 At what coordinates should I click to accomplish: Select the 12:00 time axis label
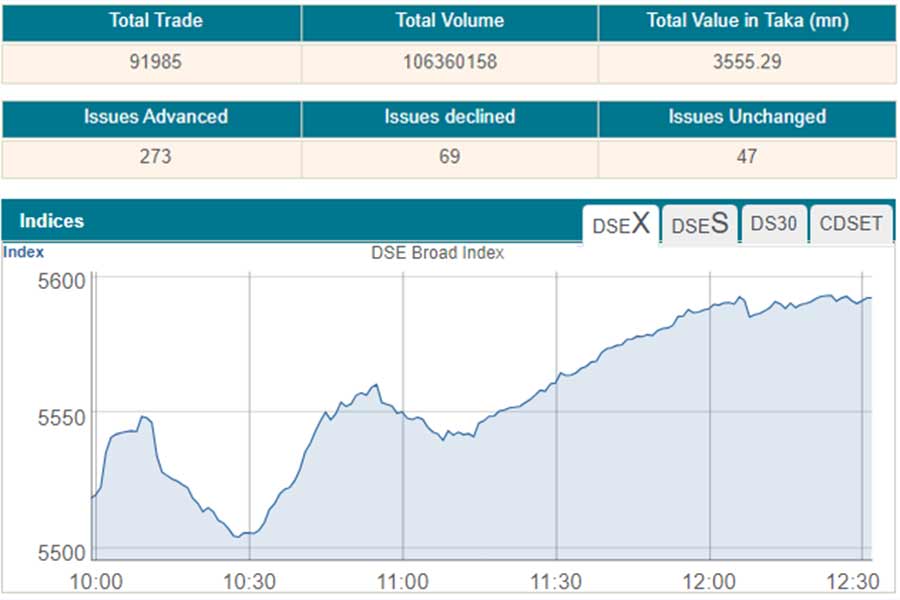coord(709,581)
